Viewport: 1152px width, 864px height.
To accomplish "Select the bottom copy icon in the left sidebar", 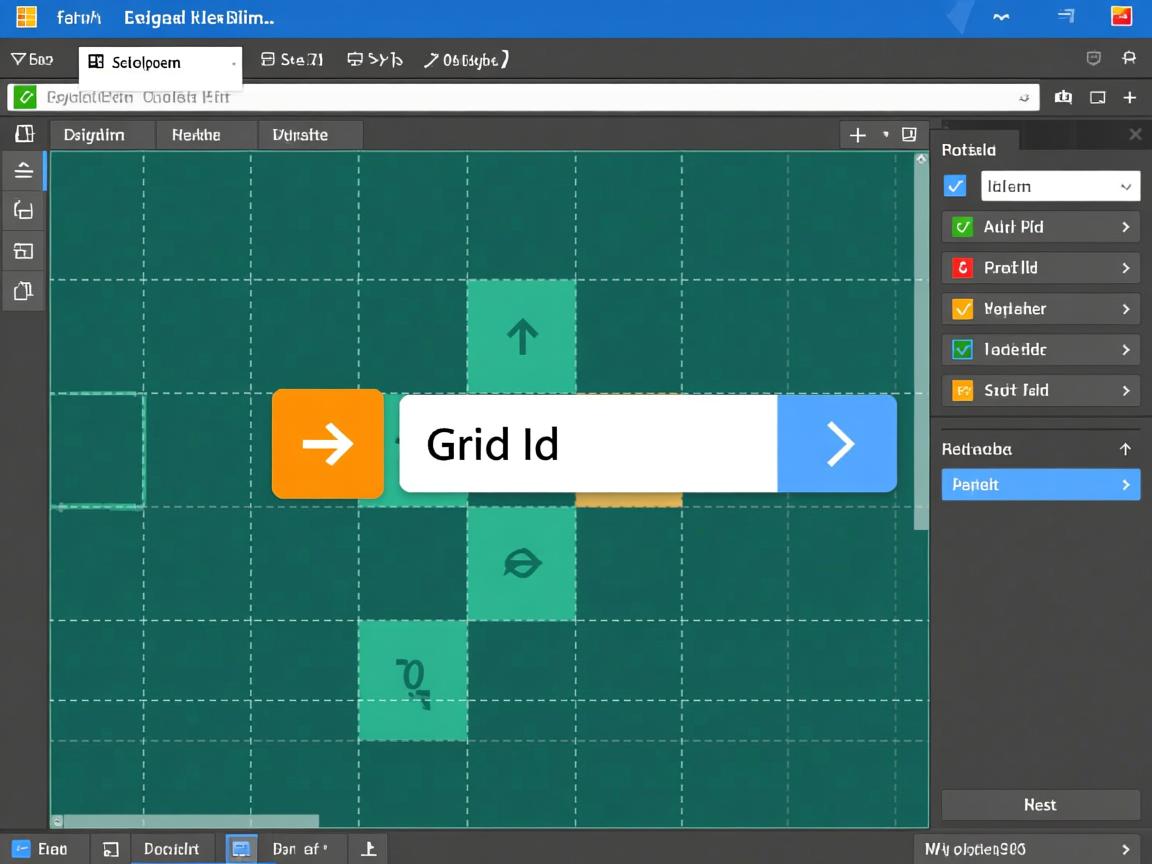I will click(23, 291).
